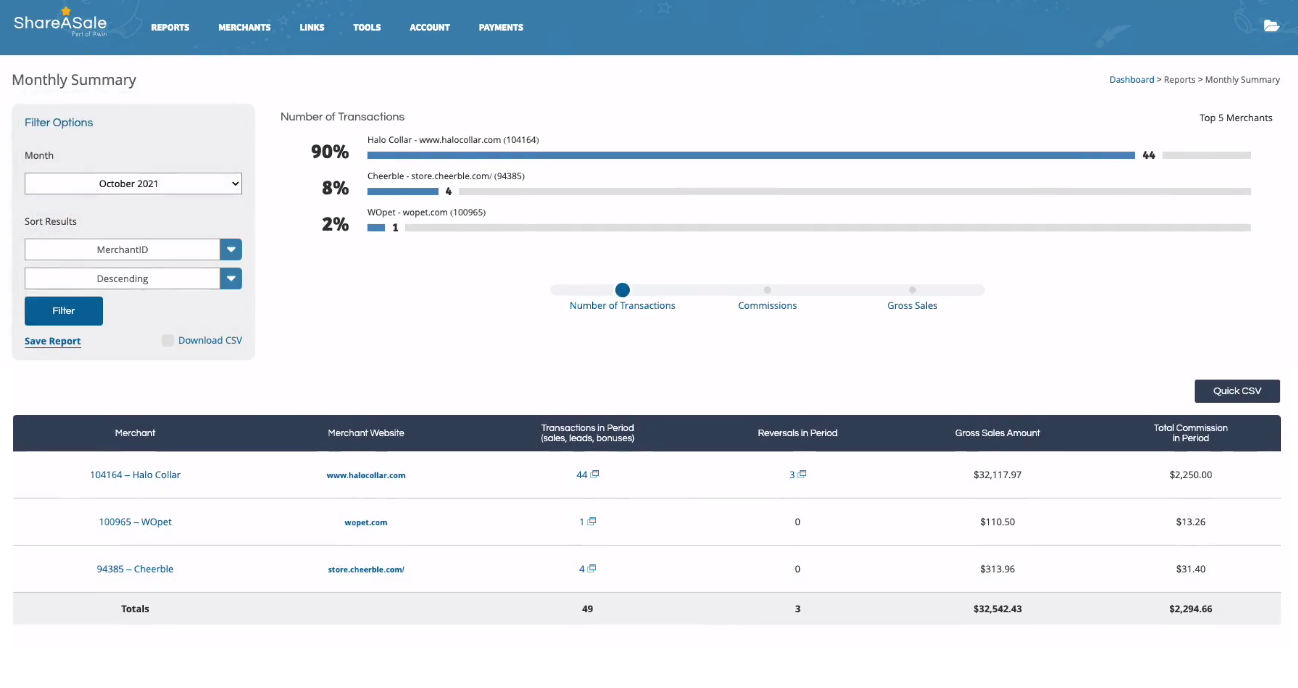Open the Links menu
Image resolution: width=1298 pixels, height=688 pixels.
point(312,27)
